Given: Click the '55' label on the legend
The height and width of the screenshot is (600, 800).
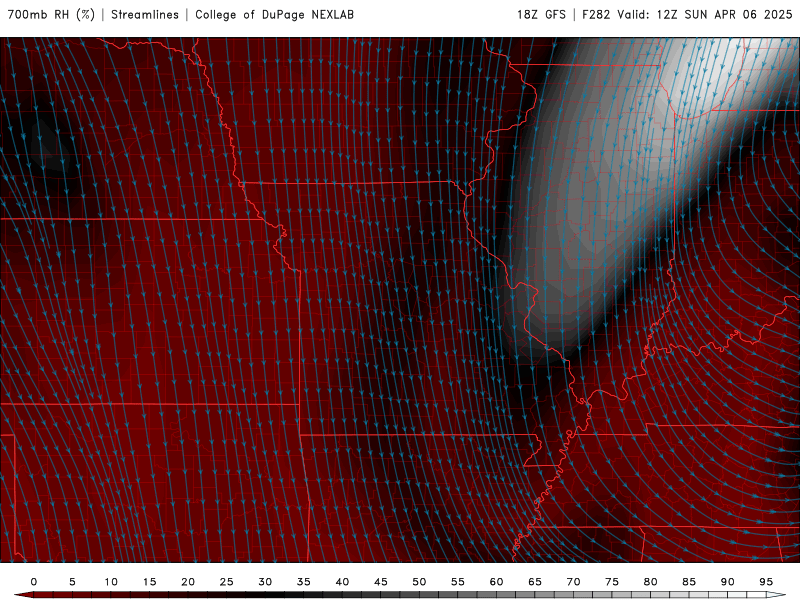Looking at the screenshot, I should coord(458,582).
